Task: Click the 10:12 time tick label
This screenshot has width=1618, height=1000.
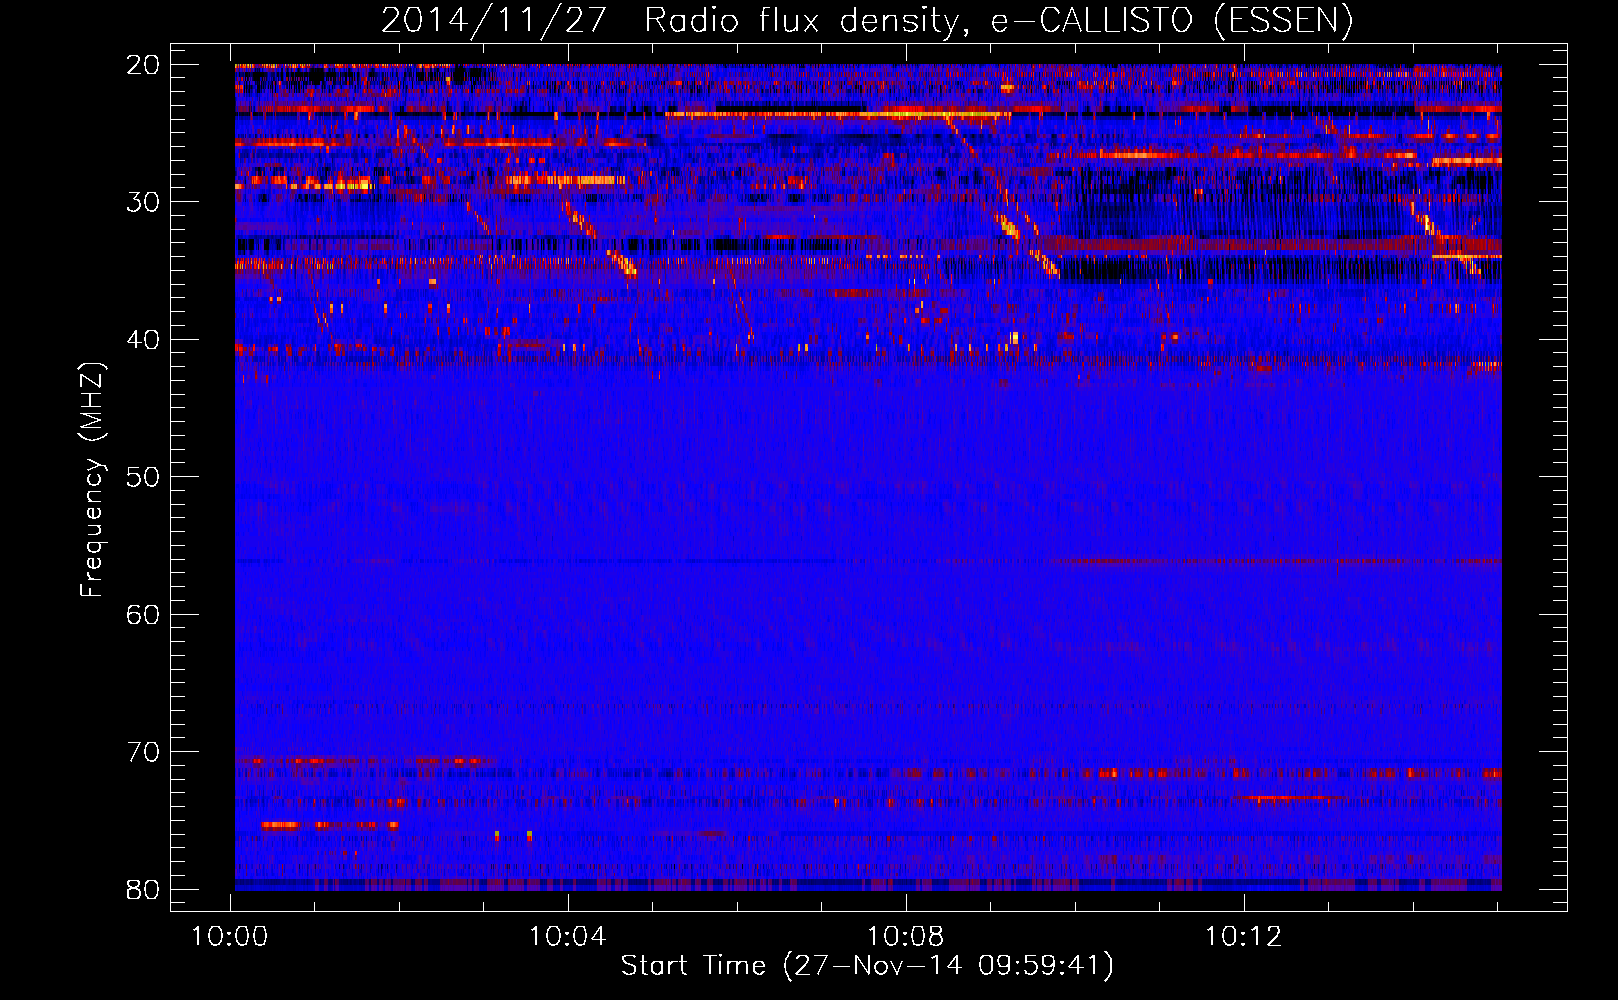Action: click(1244, 937)
